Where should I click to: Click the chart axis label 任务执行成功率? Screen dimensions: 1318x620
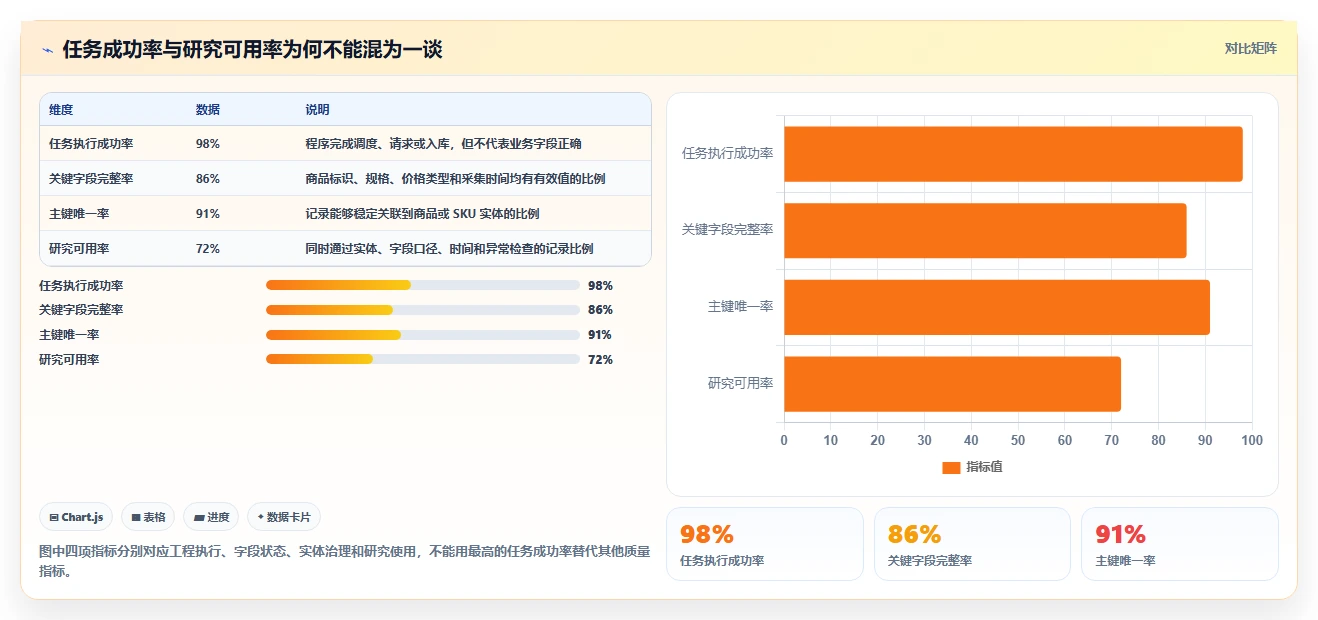[x=727, y=154]
